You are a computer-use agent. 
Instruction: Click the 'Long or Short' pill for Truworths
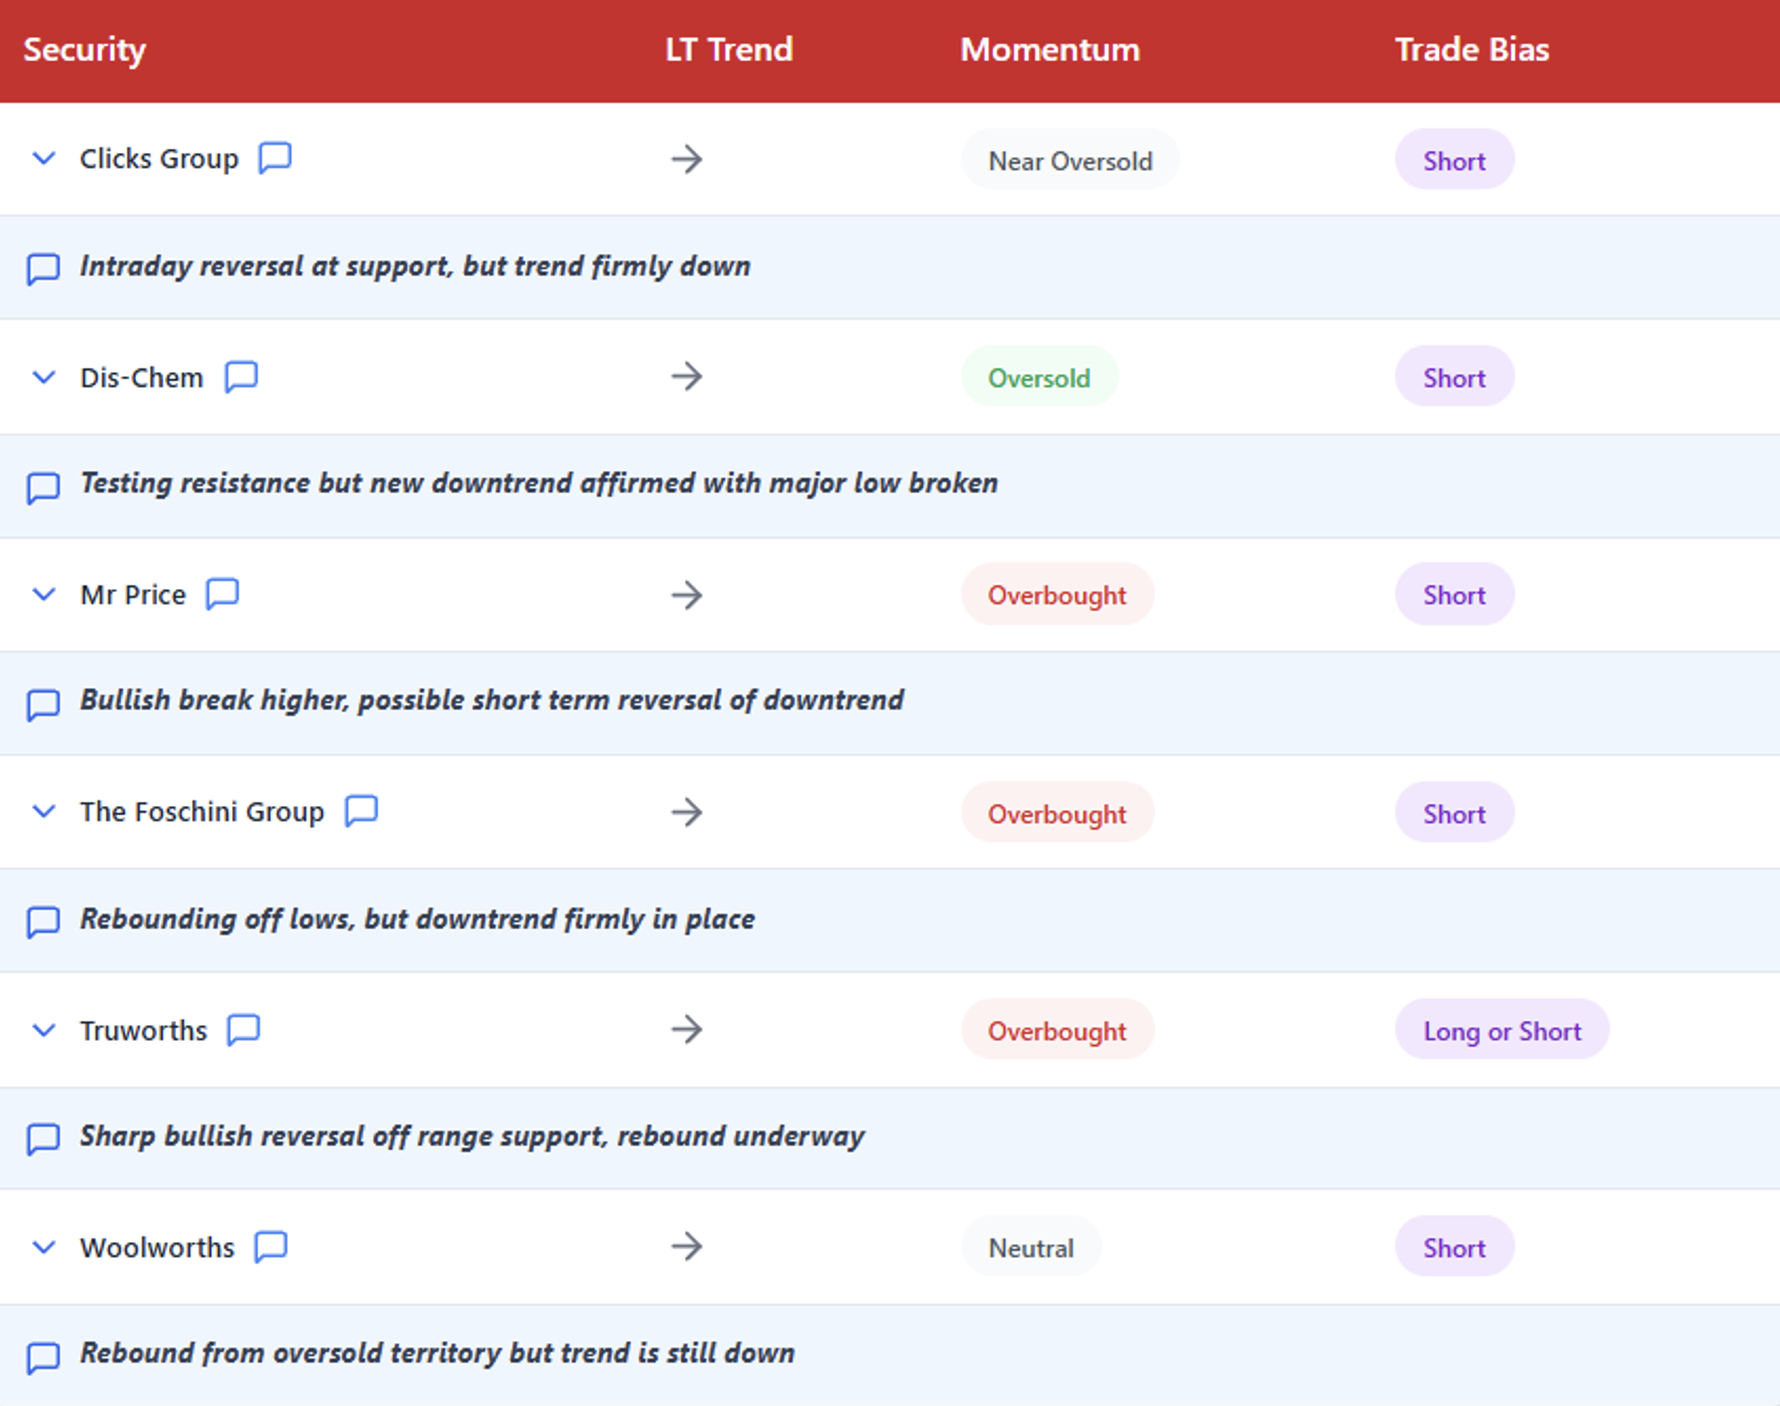tap(1502, 1030)
